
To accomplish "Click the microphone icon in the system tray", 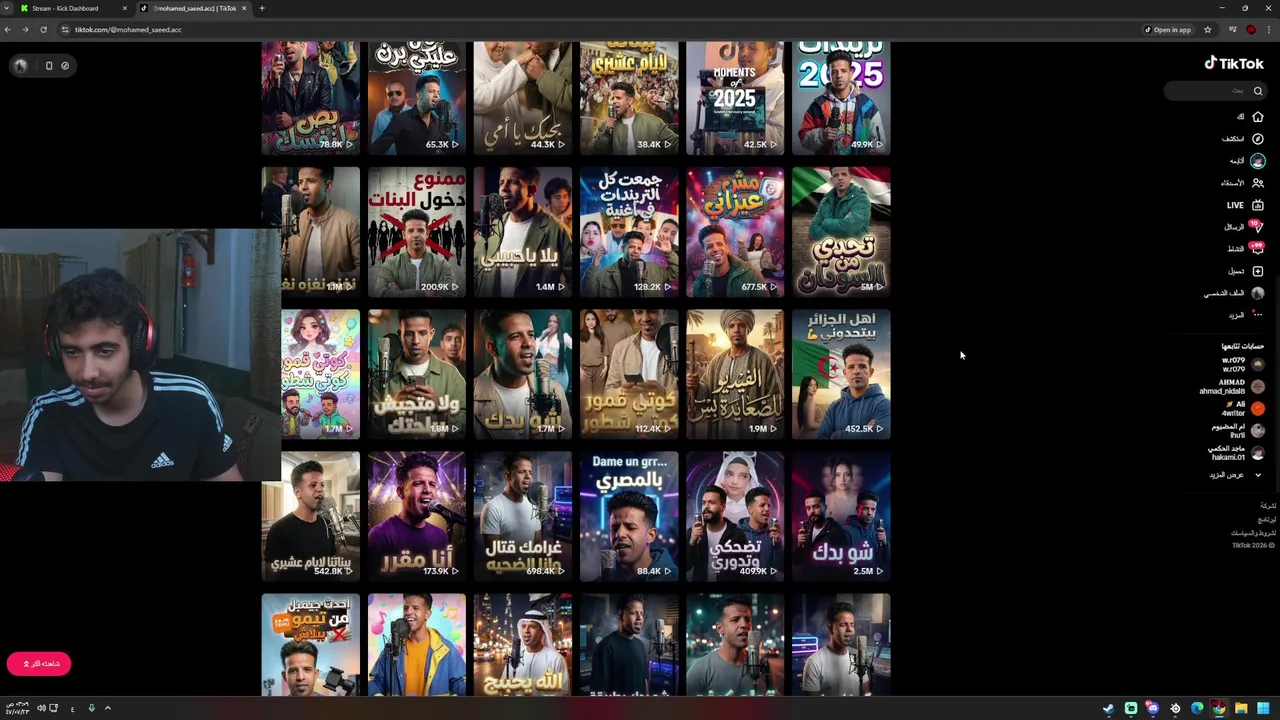I will 91,708.
